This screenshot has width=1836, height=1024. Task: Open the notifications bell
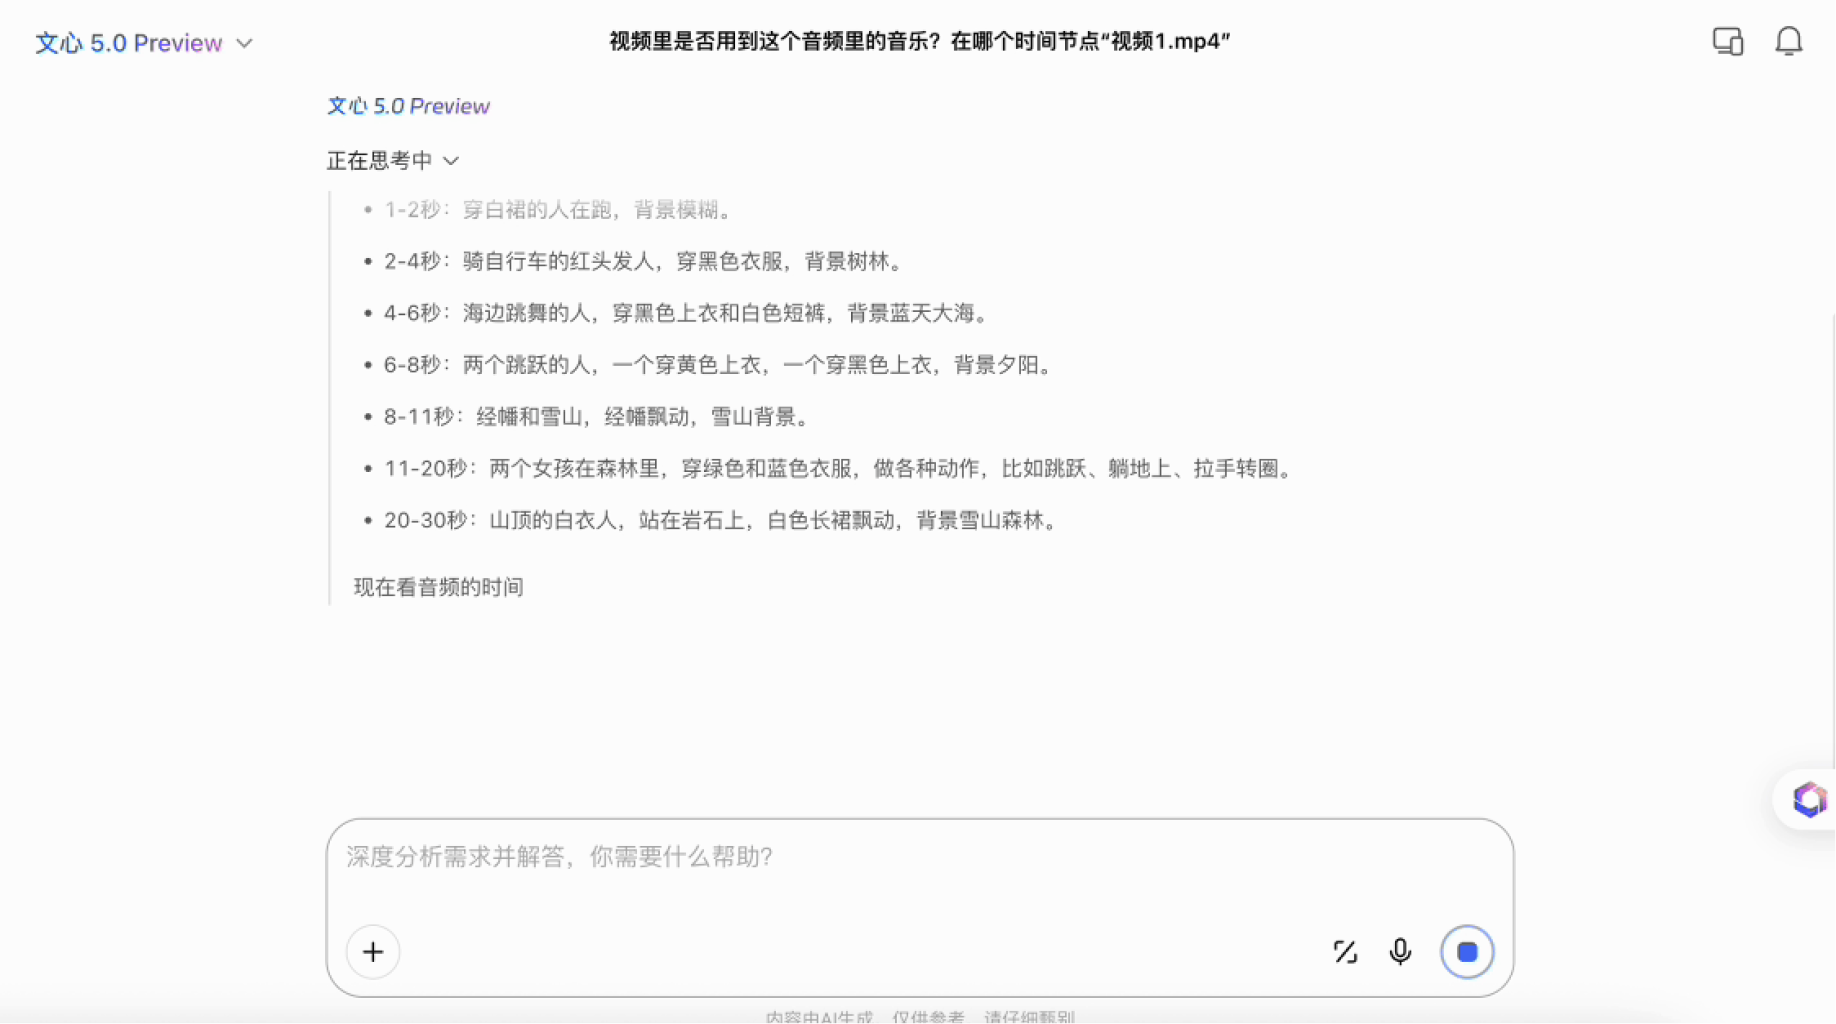tap(1789, 42)
